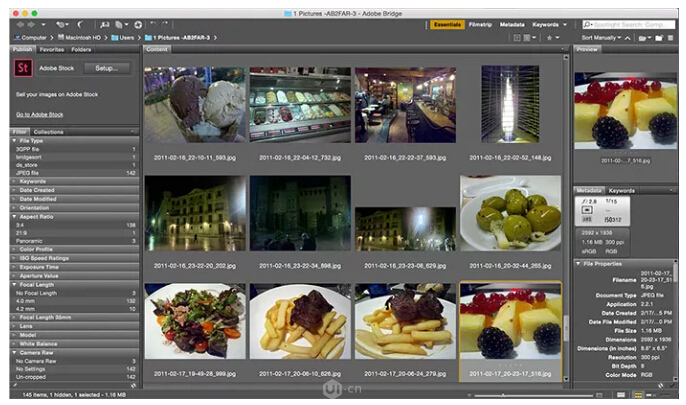Click the rotate counterclockwise icon
Viewport: 686px width, 405px height.
point(155,24)
